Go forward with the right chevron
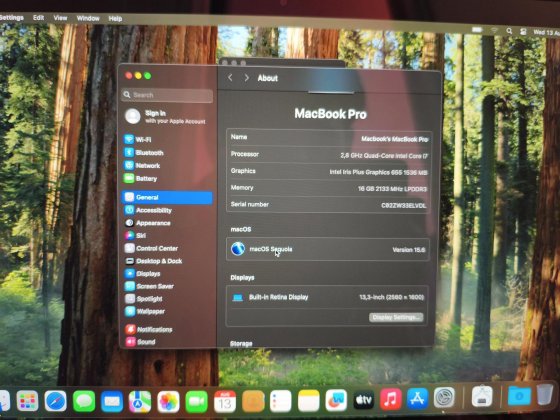 coord(246,78)
